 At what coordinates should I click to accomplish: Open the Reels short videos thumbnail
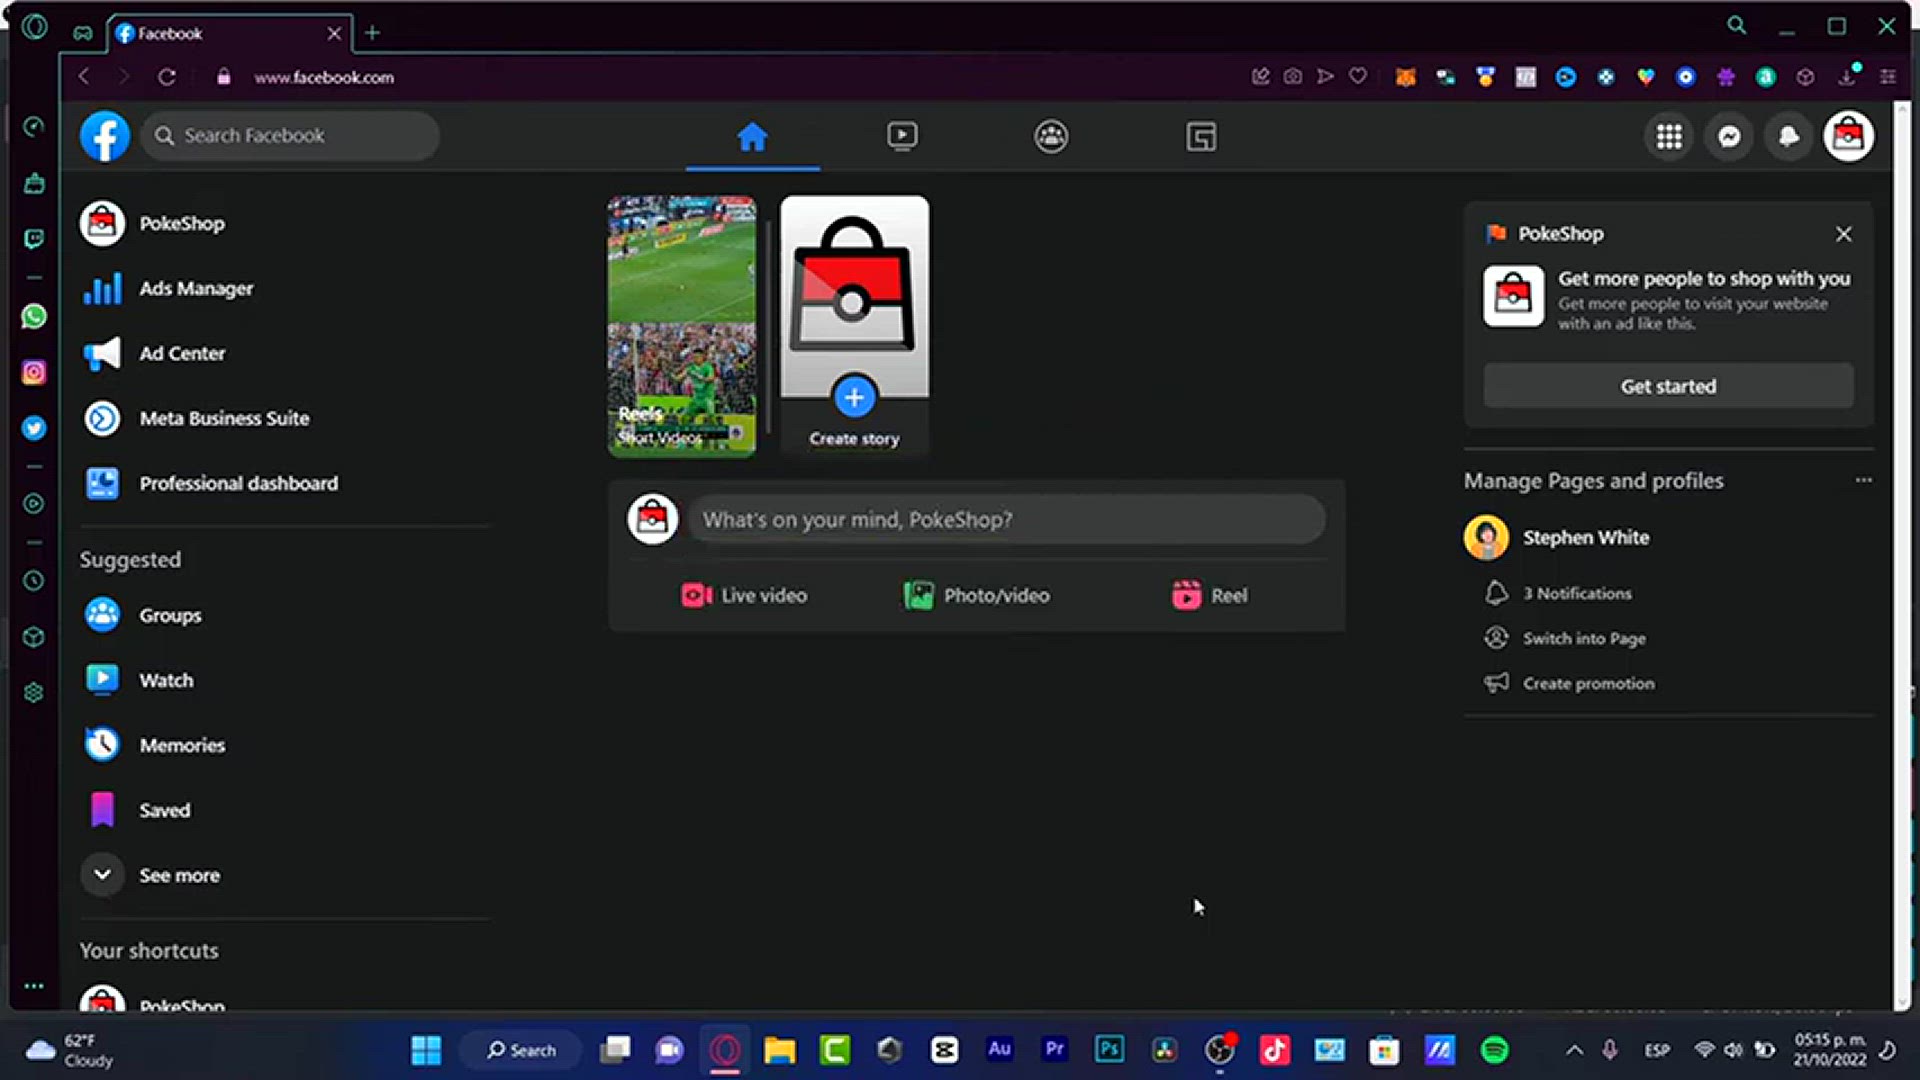point(682,326)
